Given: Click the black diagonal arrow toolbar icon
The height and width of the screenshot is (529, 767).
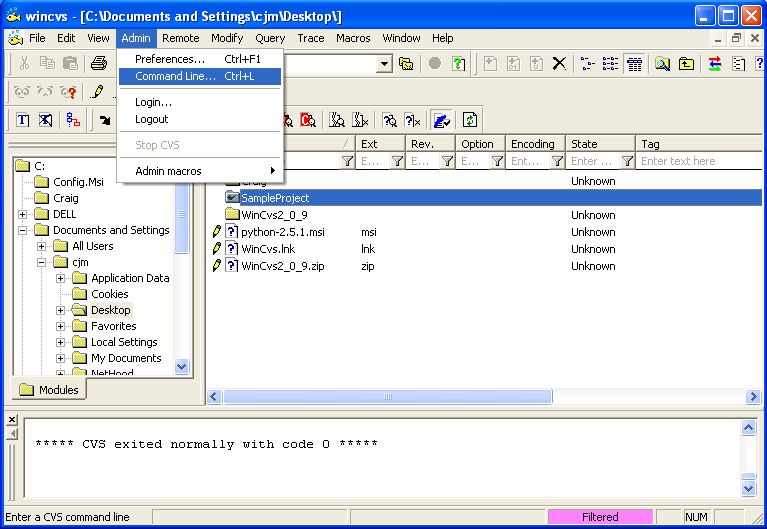Looking at the screenshot, I should [x=105, y=120].
